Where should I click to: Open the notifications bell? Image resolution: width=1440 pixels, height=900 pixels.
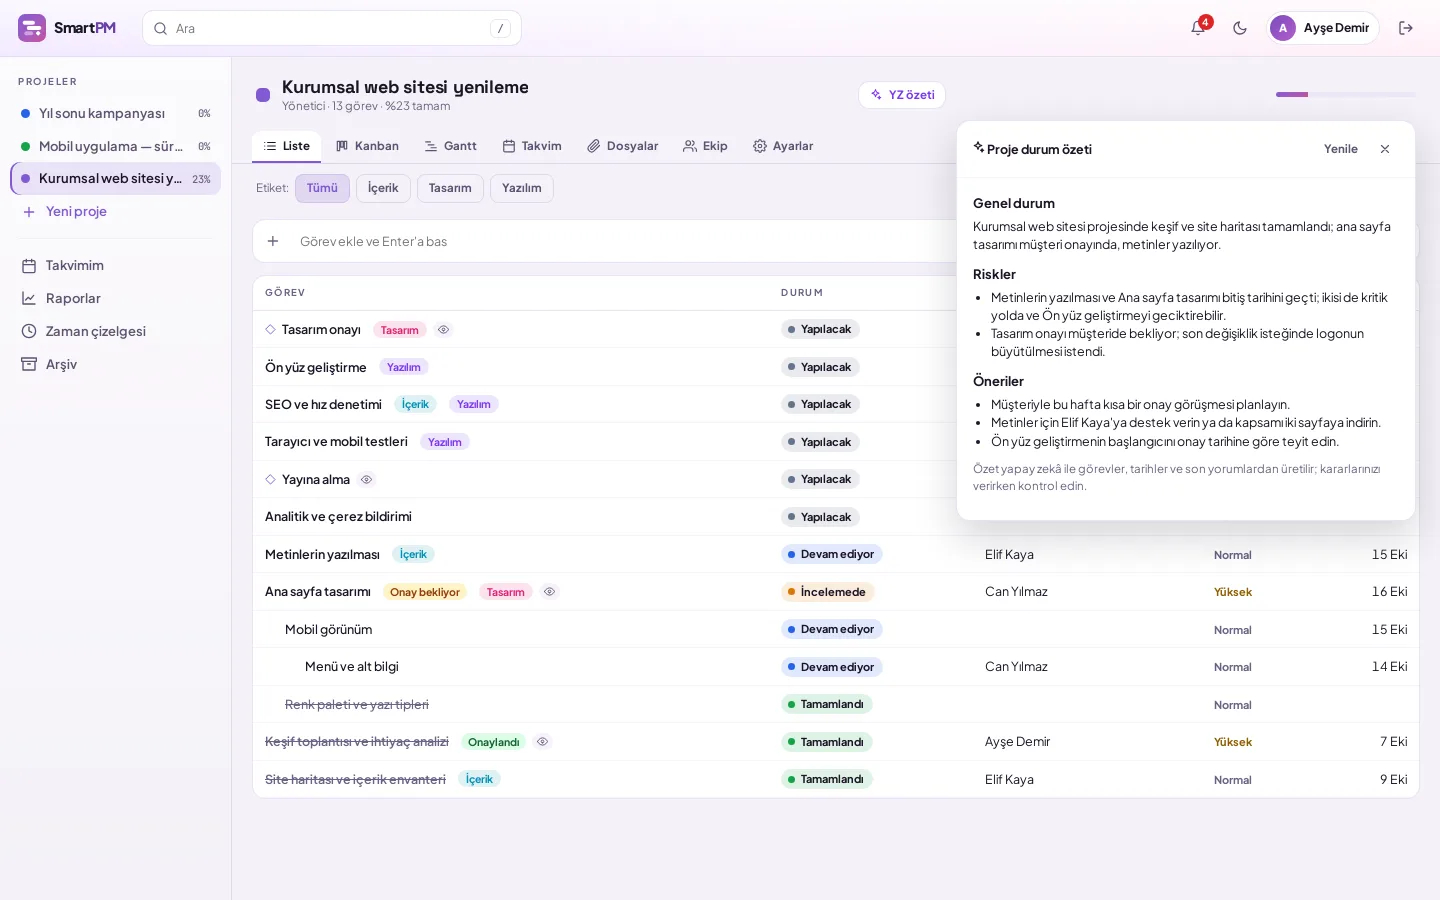[1198, 28]
